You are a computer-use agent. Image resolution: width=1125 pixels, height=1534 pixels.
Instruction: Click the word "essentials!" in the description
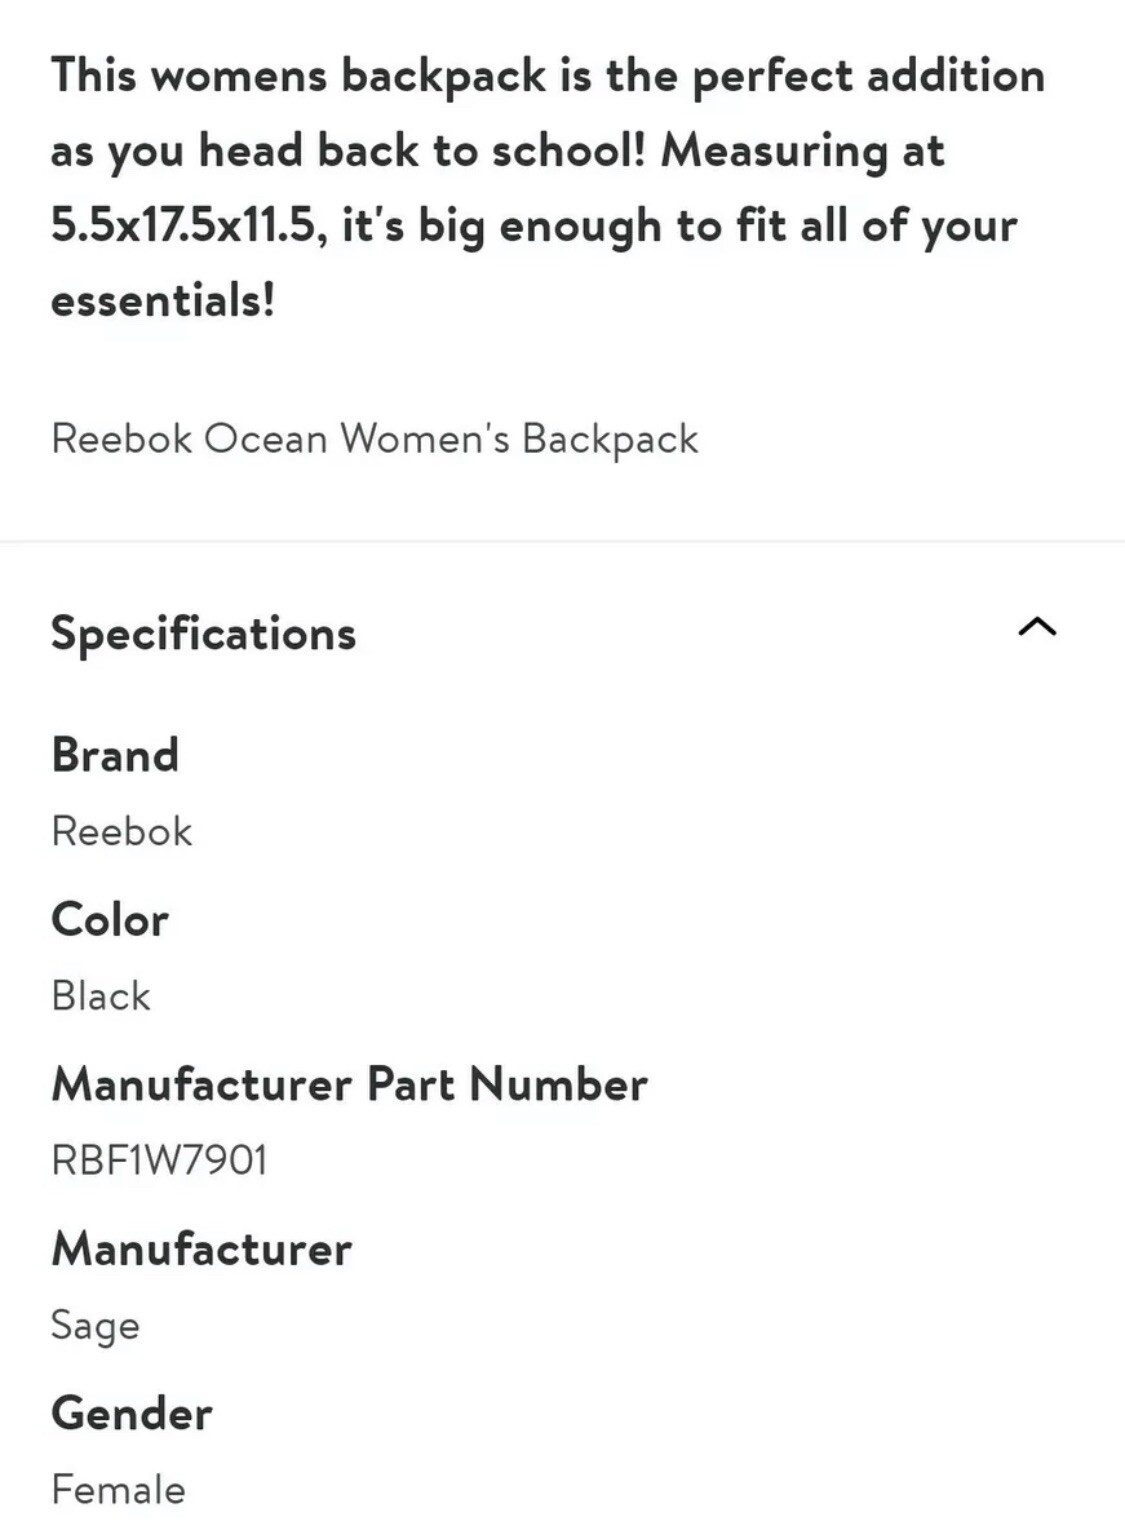tap(163, 300)
